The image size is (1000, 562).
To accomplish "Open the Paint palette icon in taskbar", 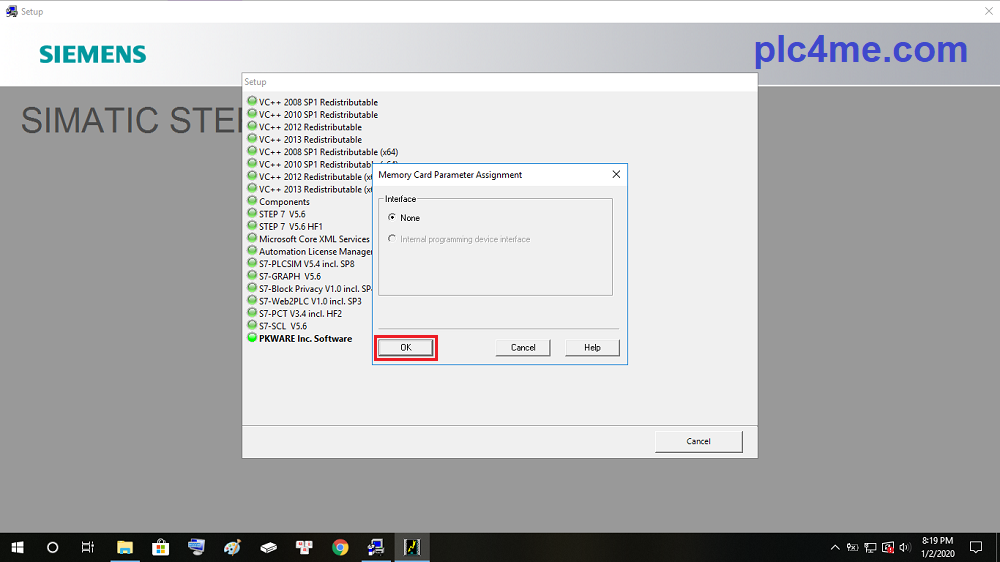I will point(233,547).
